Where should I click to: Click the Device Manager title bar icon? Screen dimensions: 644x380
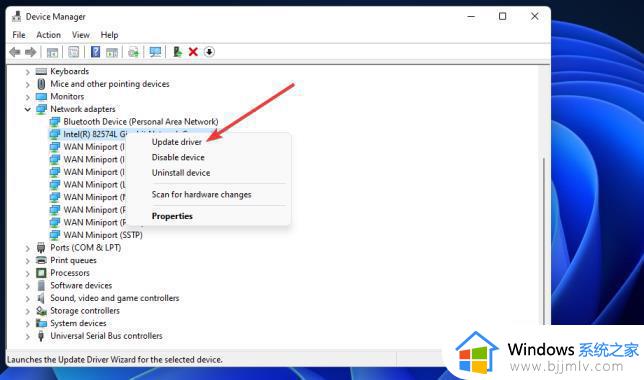pos(16,16)
